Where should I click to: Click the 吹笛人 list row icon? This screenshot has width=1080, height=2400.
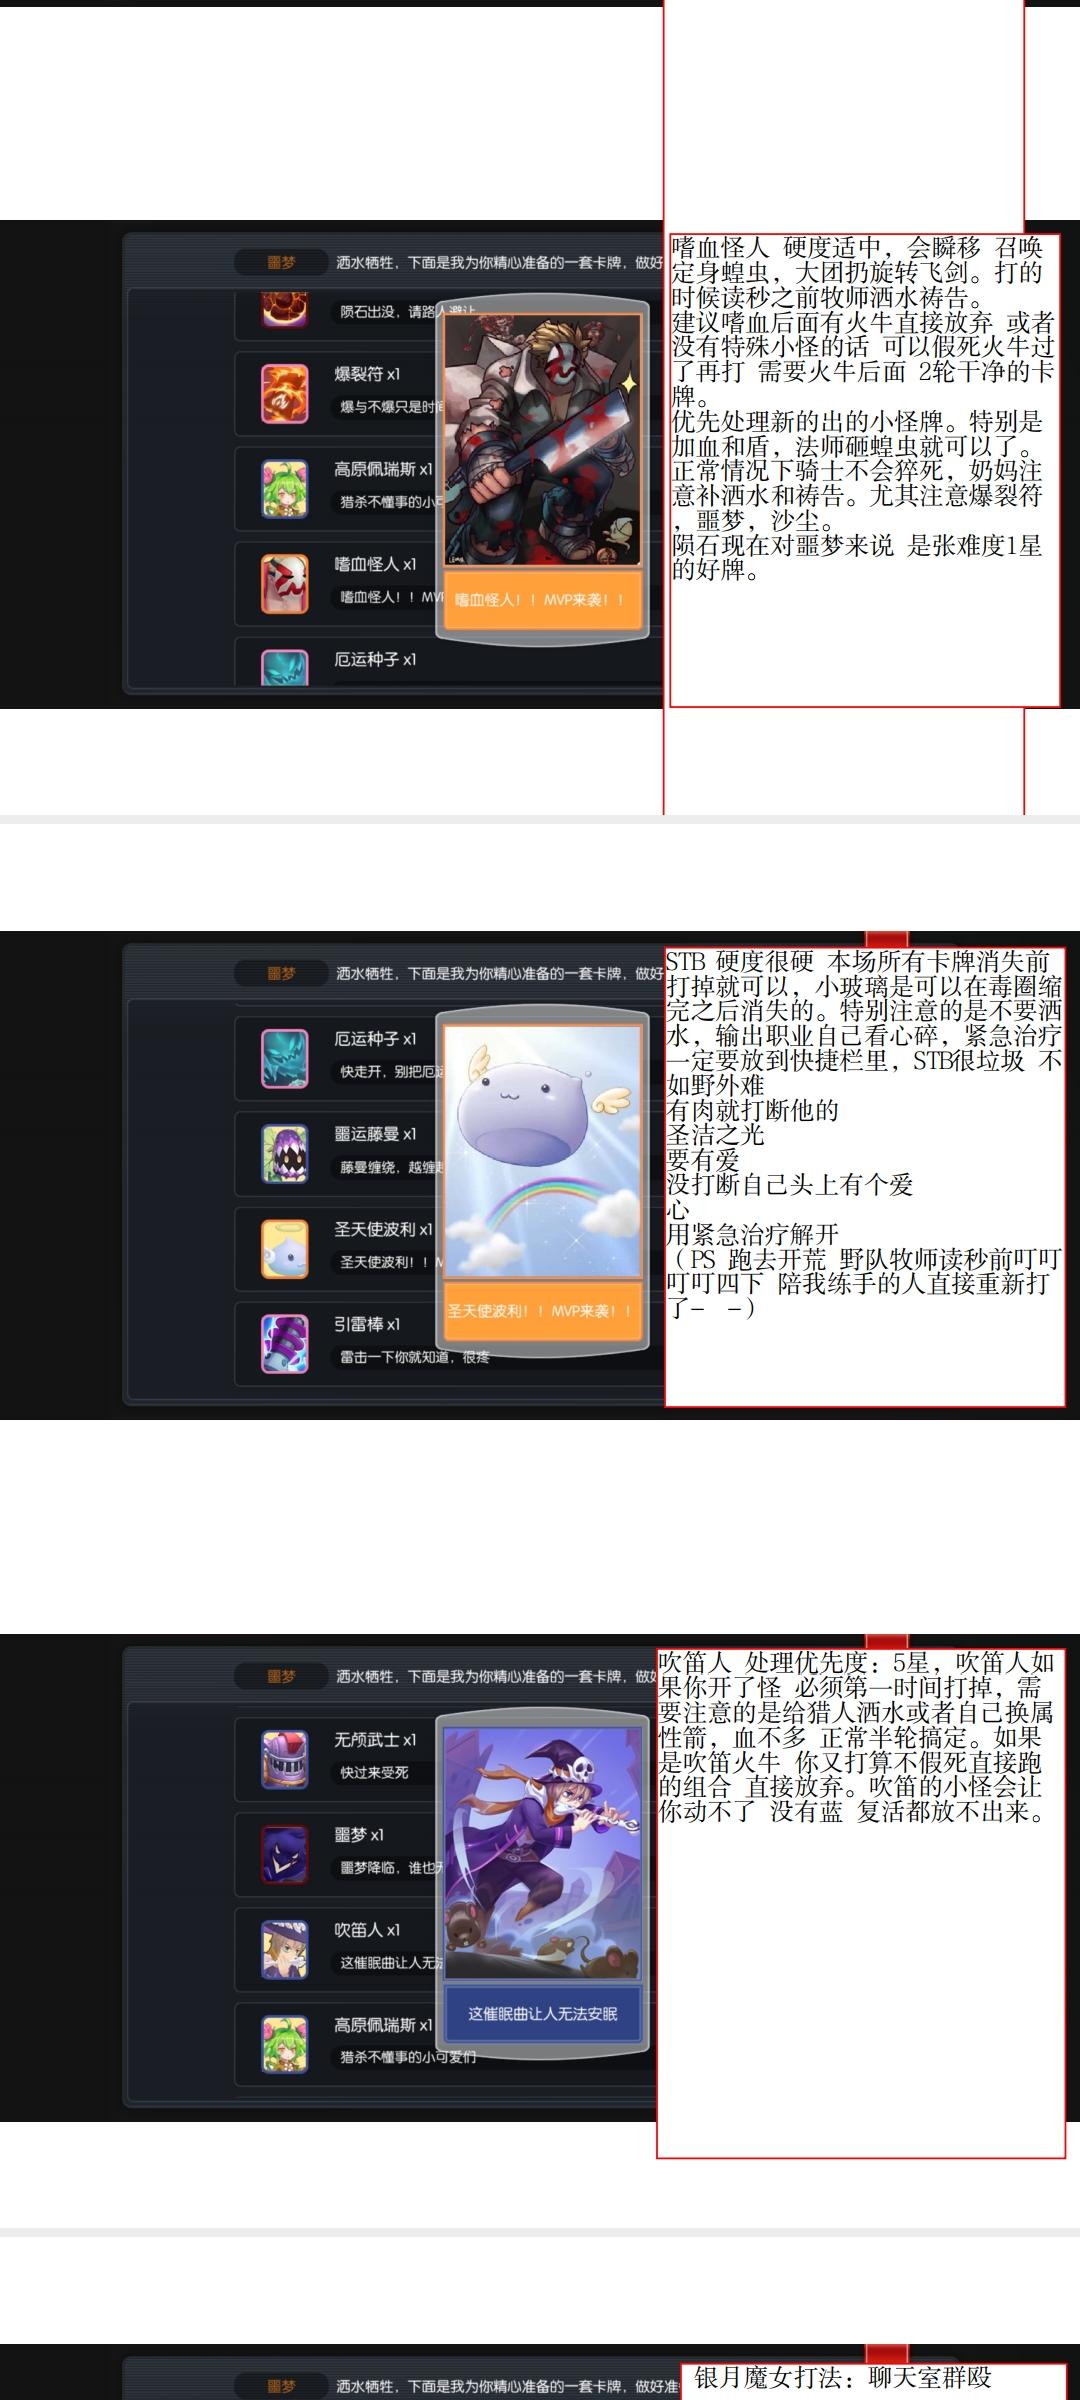click(x=285, y=1949)
